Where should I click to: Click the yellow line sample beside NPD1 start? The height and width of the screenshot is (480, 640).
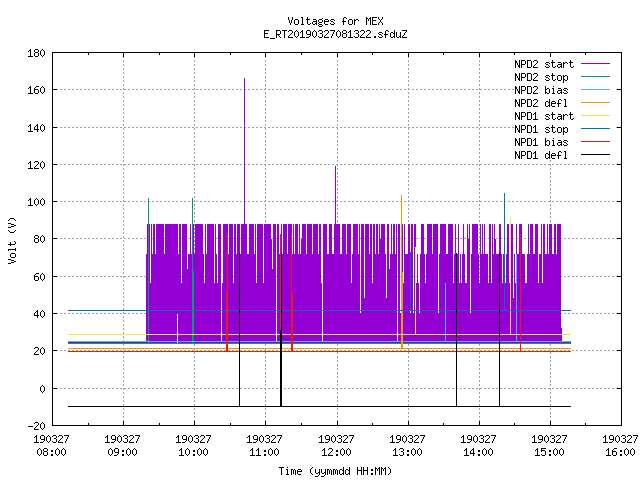coord(595,116)
